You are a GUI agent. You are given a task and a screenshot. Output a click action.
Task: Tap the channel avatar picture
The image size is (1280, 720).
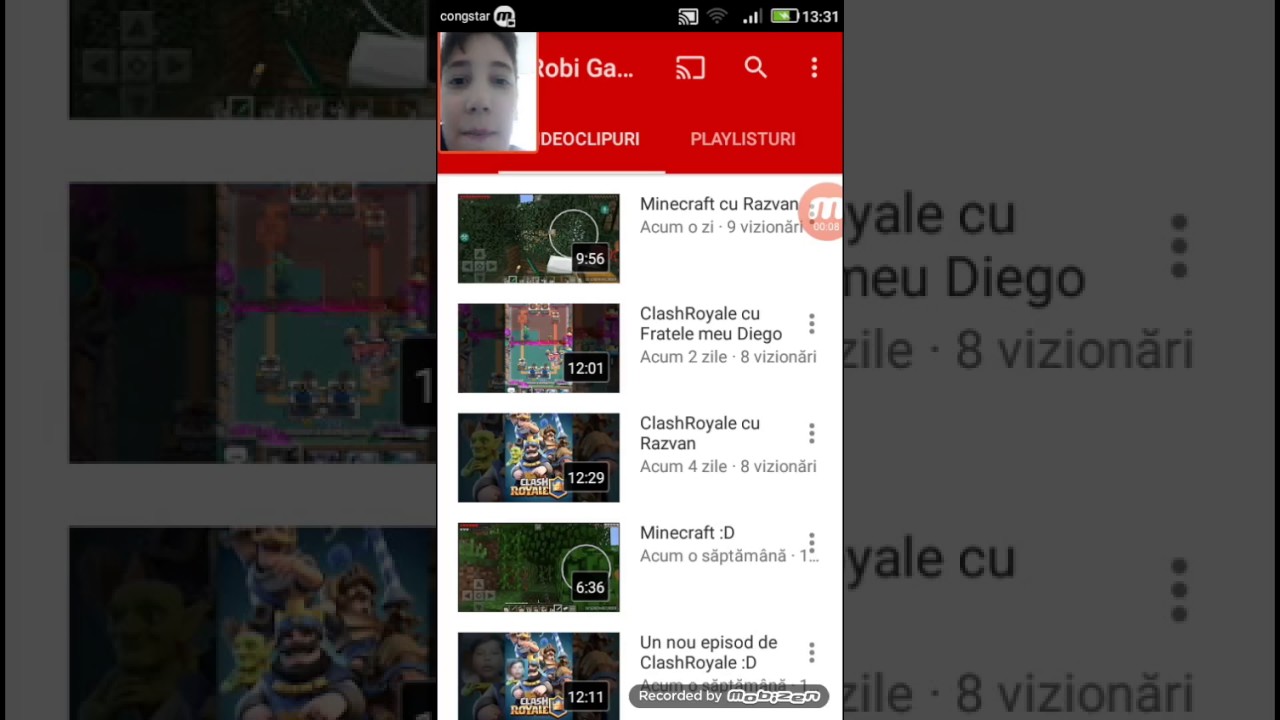(x=488, y=92)
